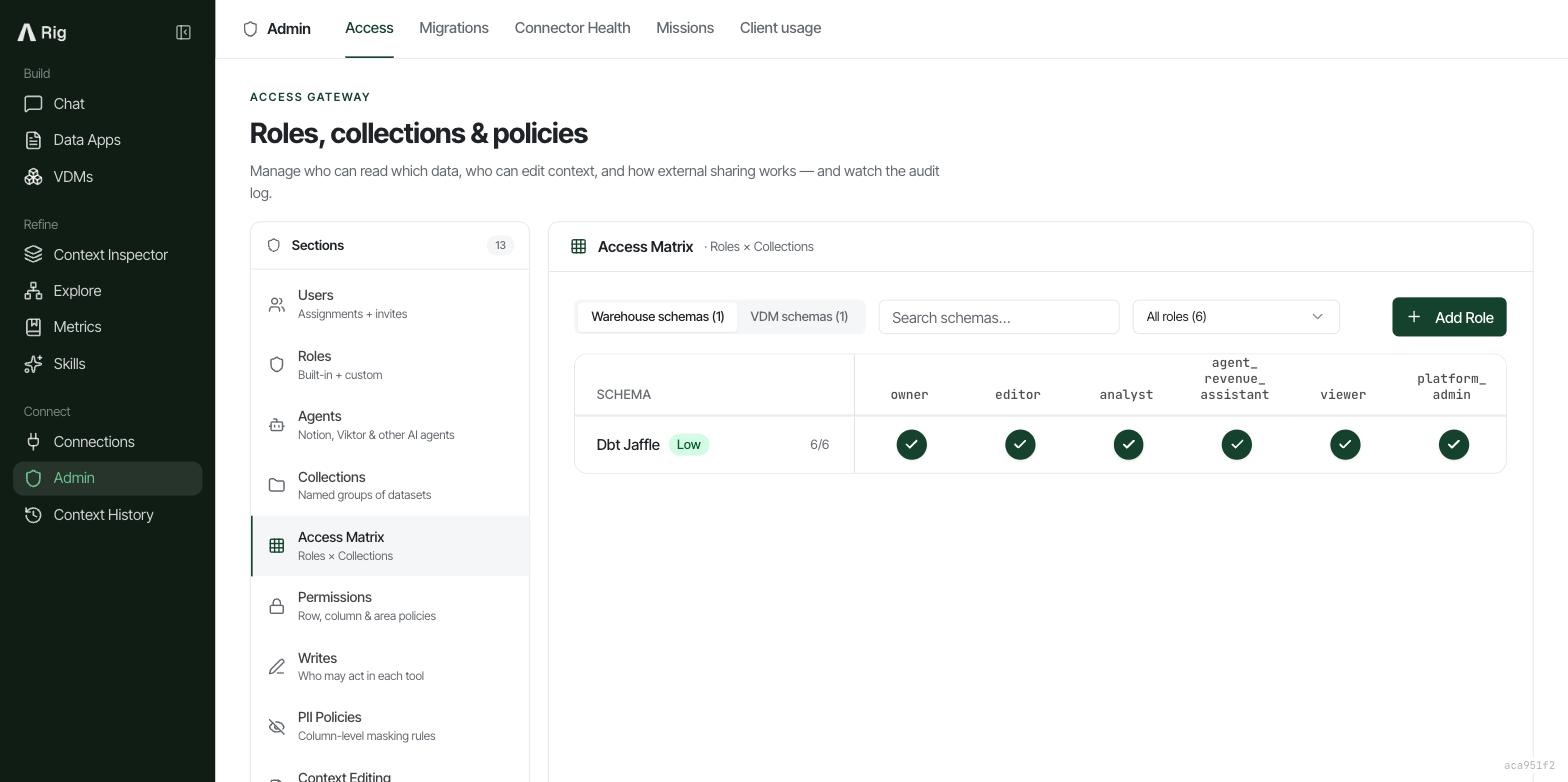
Task: Click the 6/6 count in Dbt Jaffle row
Action: tap(820, 445)
